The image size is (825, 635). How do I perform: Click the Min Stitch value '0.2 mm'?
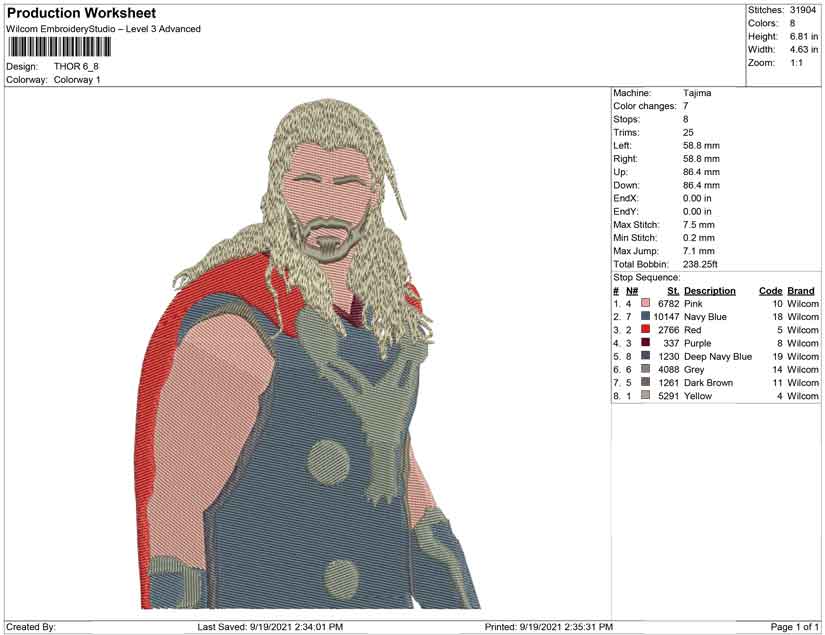[699, 238]
